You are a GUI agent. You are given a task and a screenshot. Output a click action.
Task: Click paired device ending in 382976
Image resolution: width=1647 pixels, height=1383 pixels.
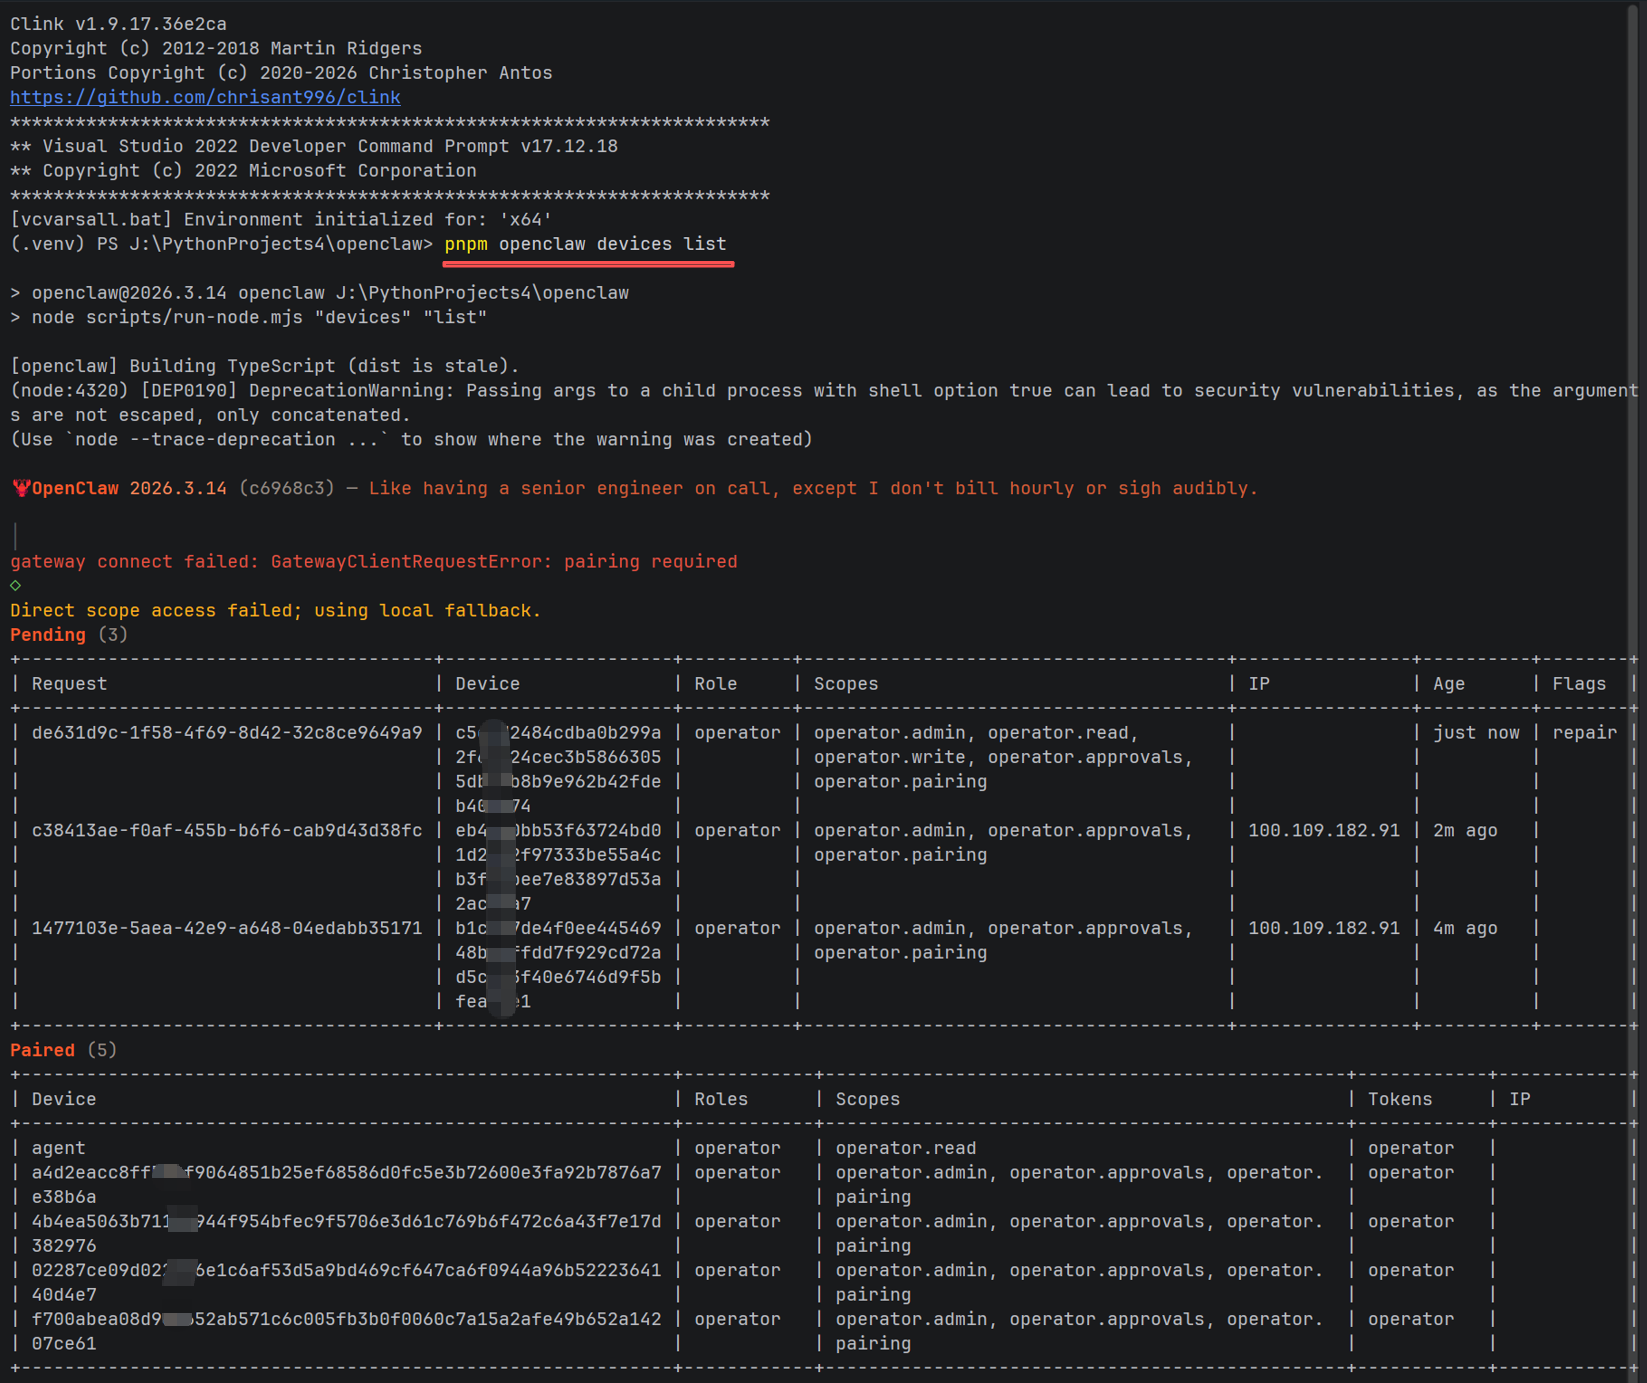(346, 1233)
